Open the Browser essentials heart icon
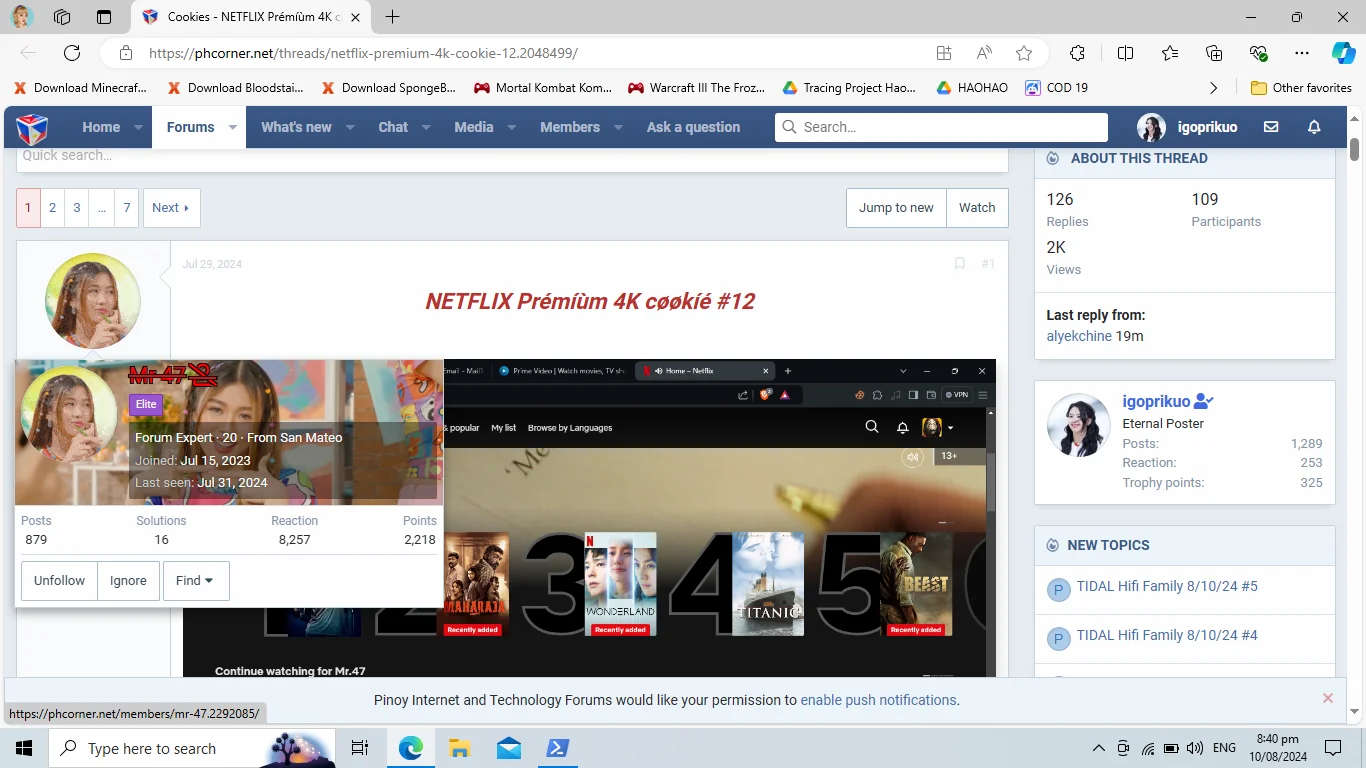1366x768 pixels. pyautogui.click(x=1258, y=53)
